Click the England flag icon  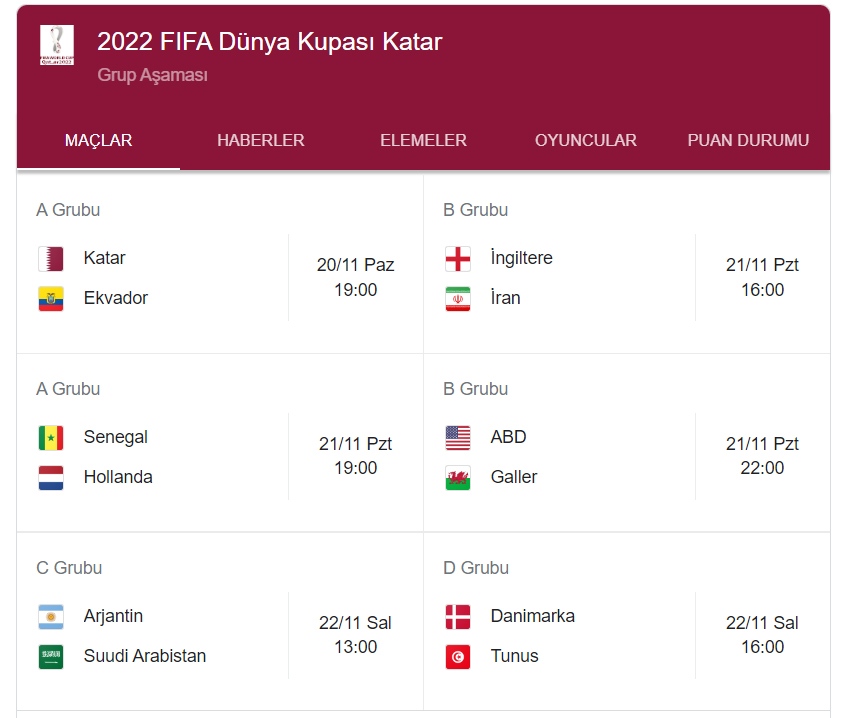click(458, 259)
